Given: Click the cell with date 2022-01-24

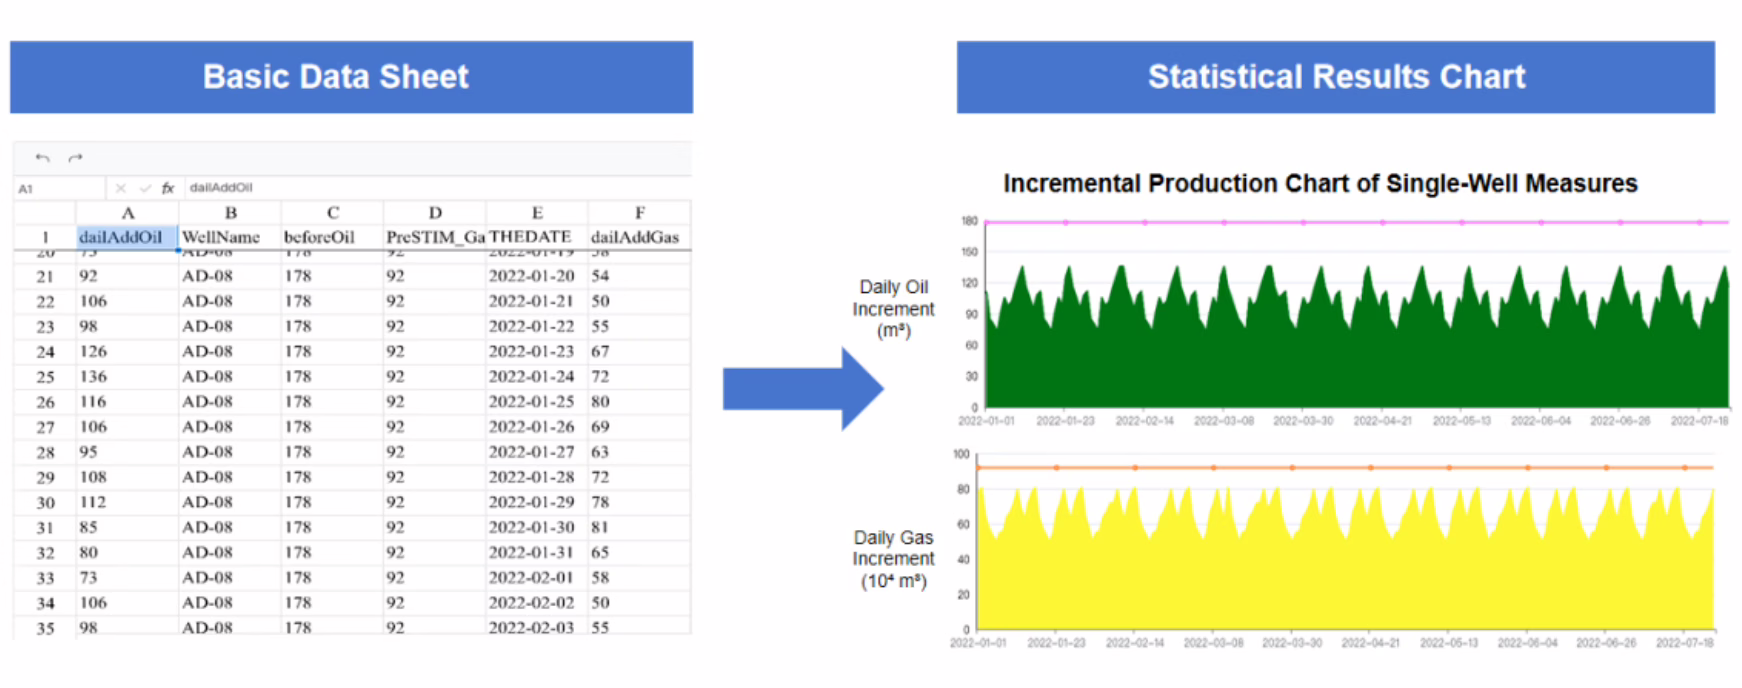Looking at the screenshot, I should 531,377.
